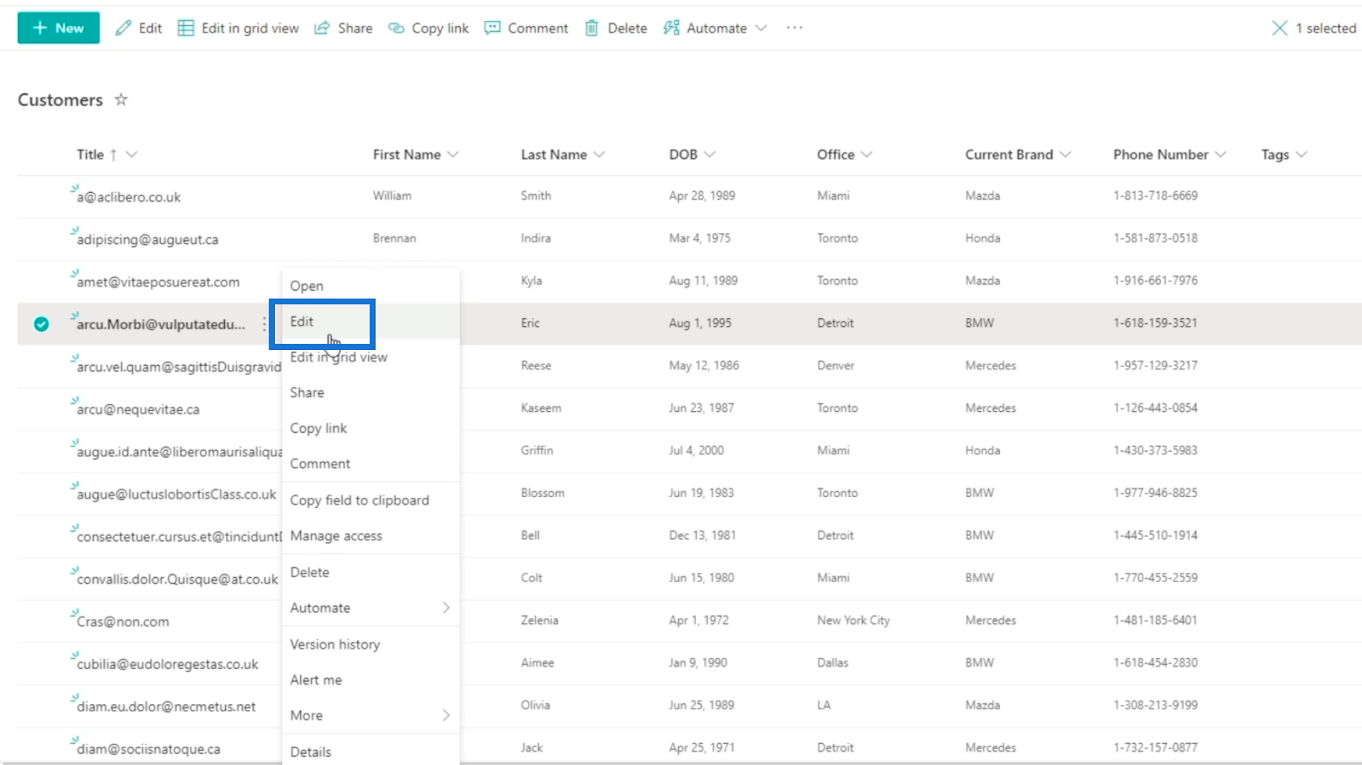
Task: Favorite the Customers list star icon
Action: pyautogui.click(x=121, y=99)
